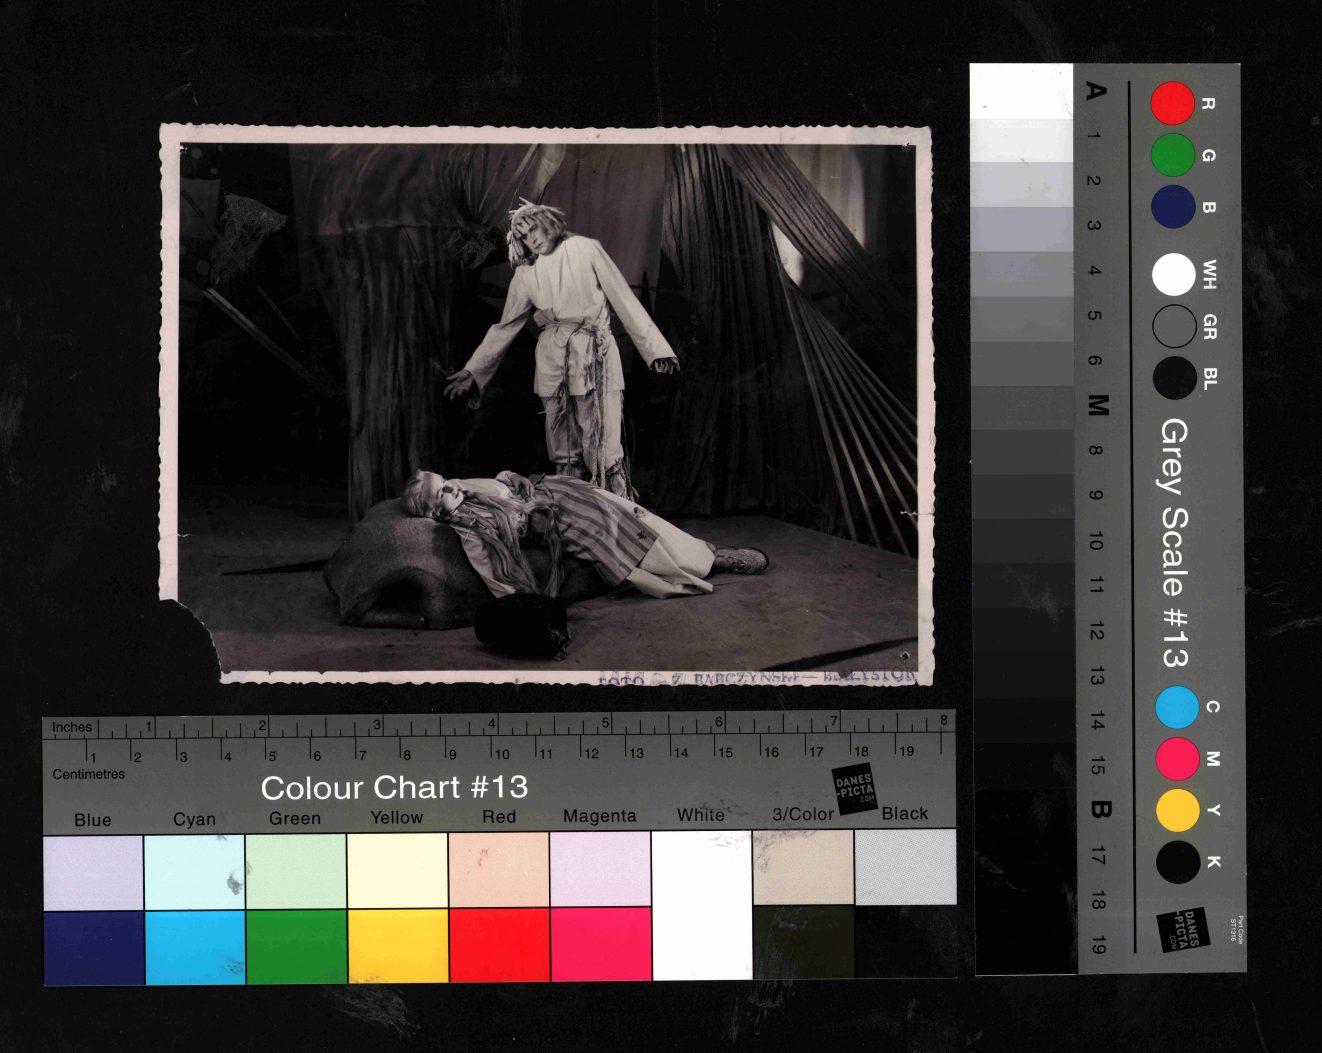This screenshot has width=1322, height=1053.
Task: Pick the saturated red swatch under Red
Action: (x=499, y=945)
